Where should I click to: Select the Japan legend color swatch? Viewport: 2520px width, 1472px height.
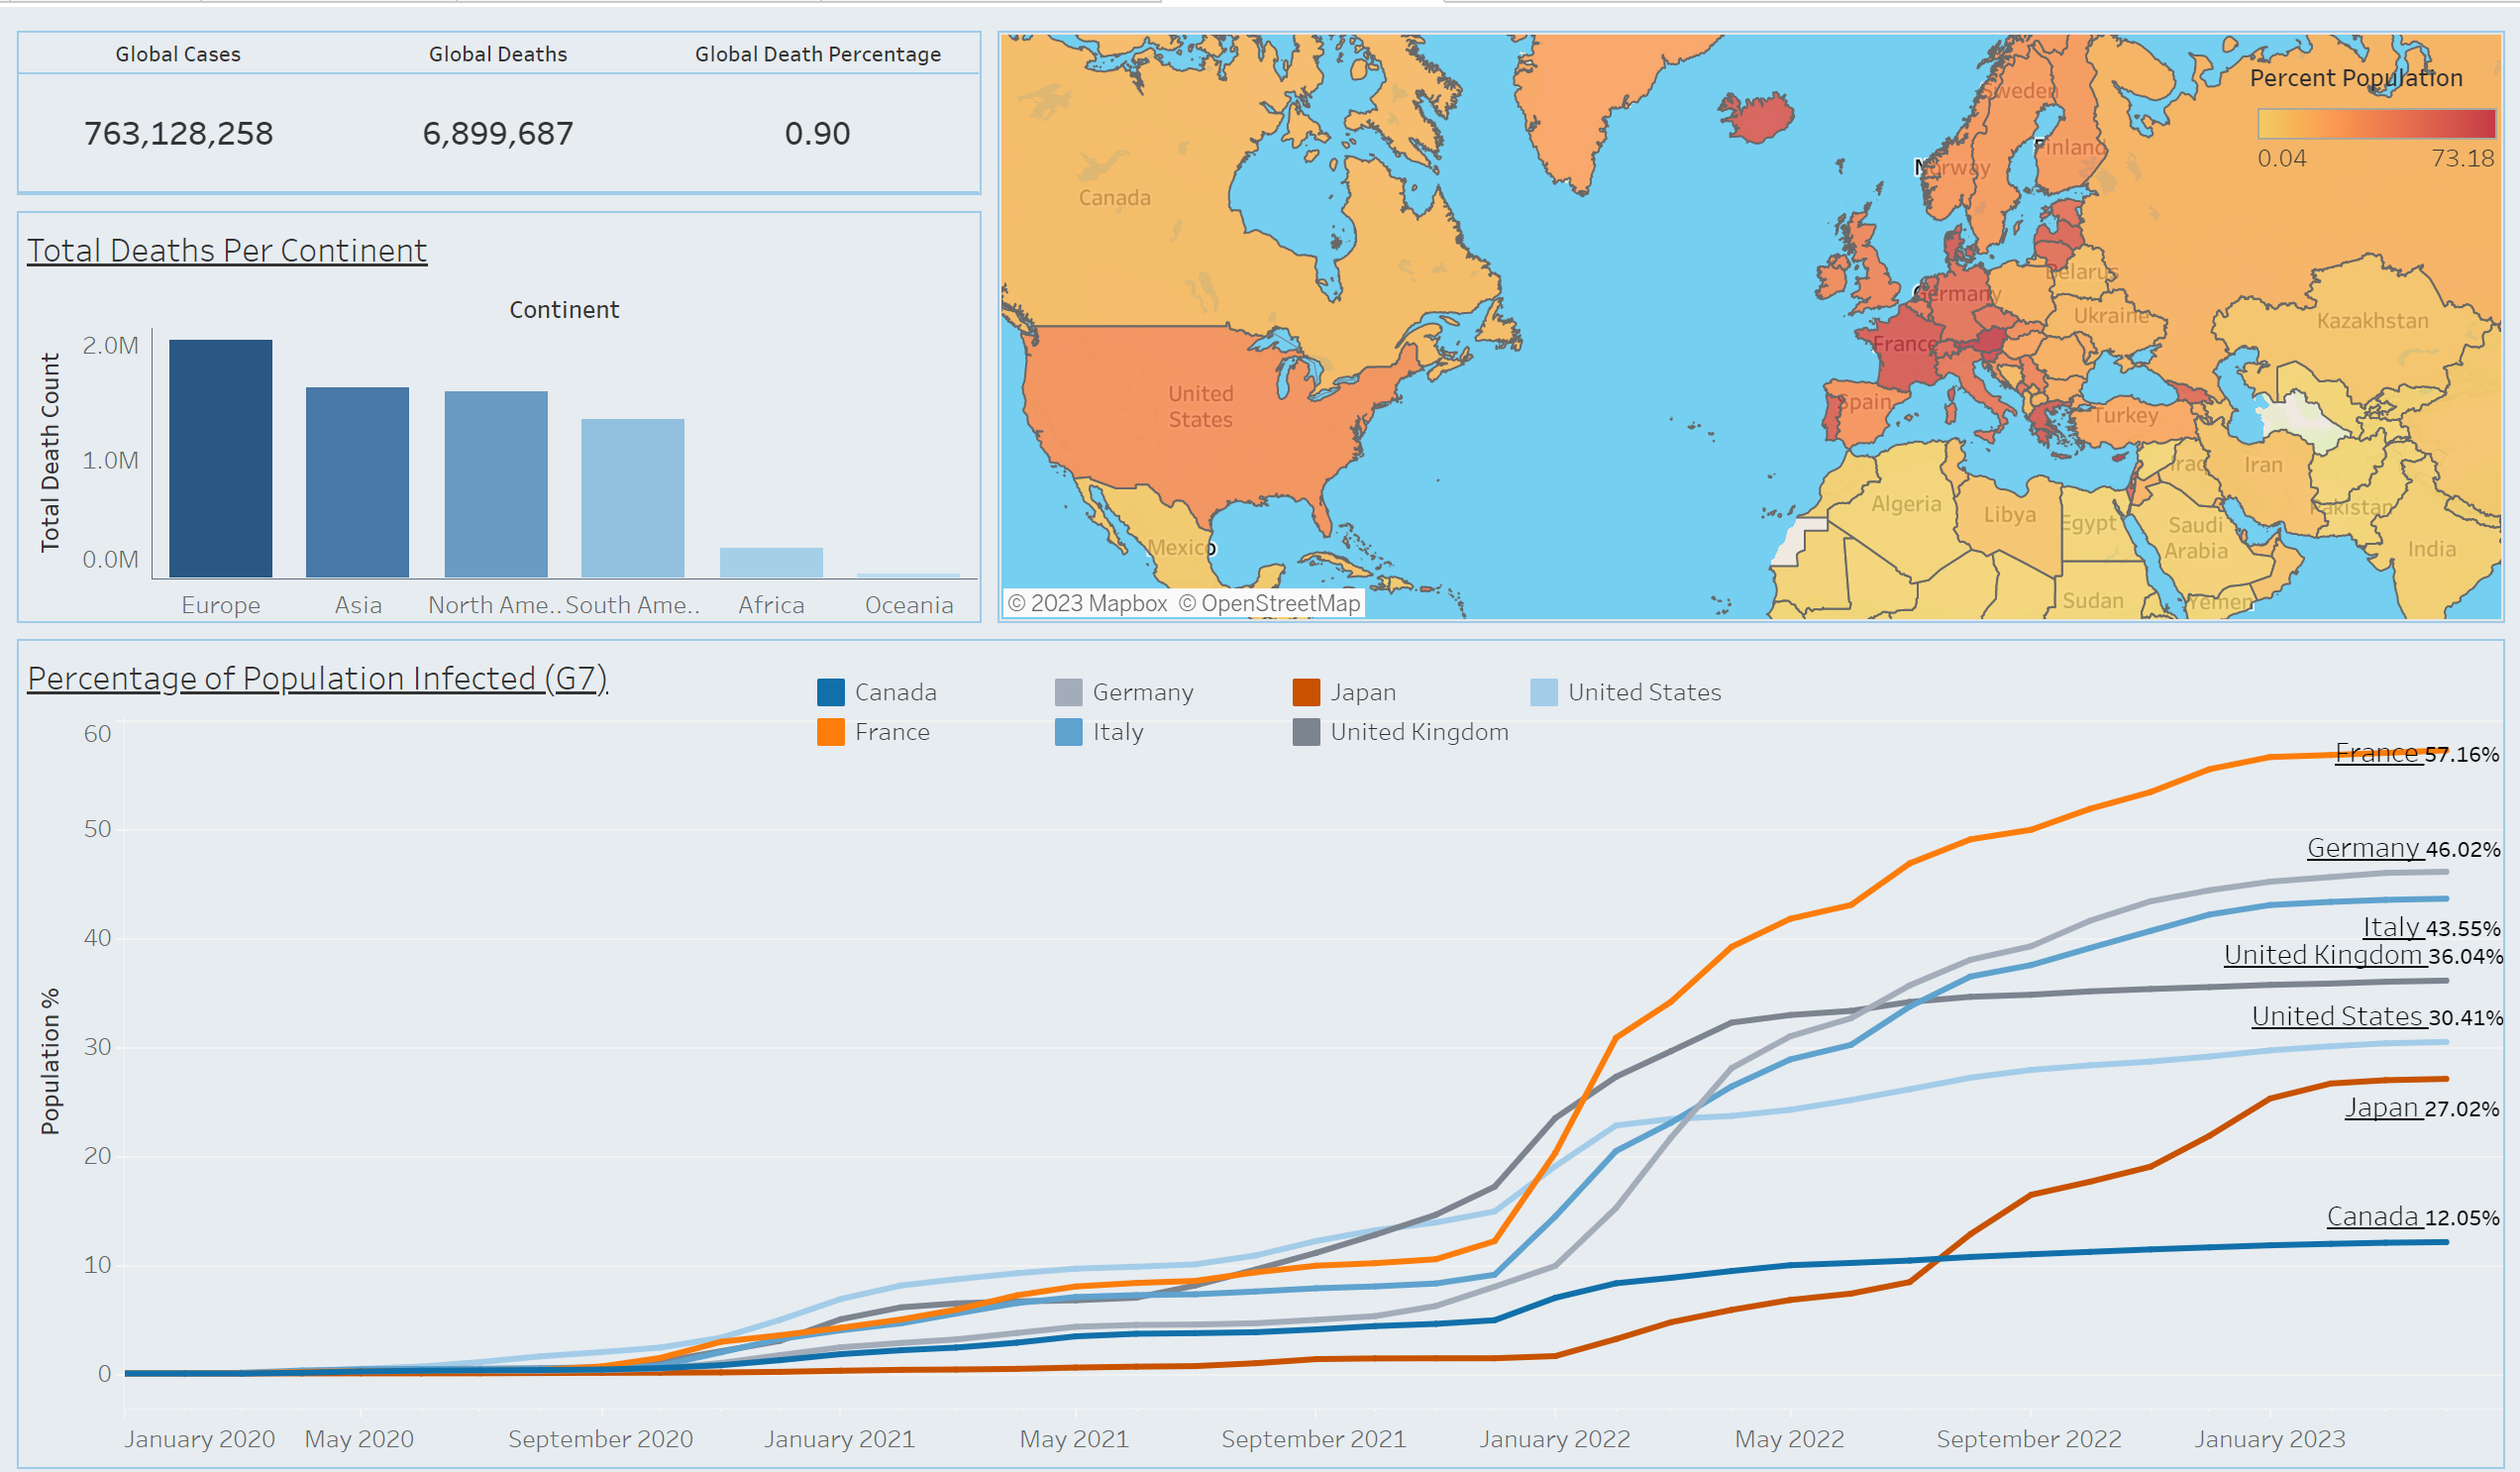click(x=1306, y=692)
